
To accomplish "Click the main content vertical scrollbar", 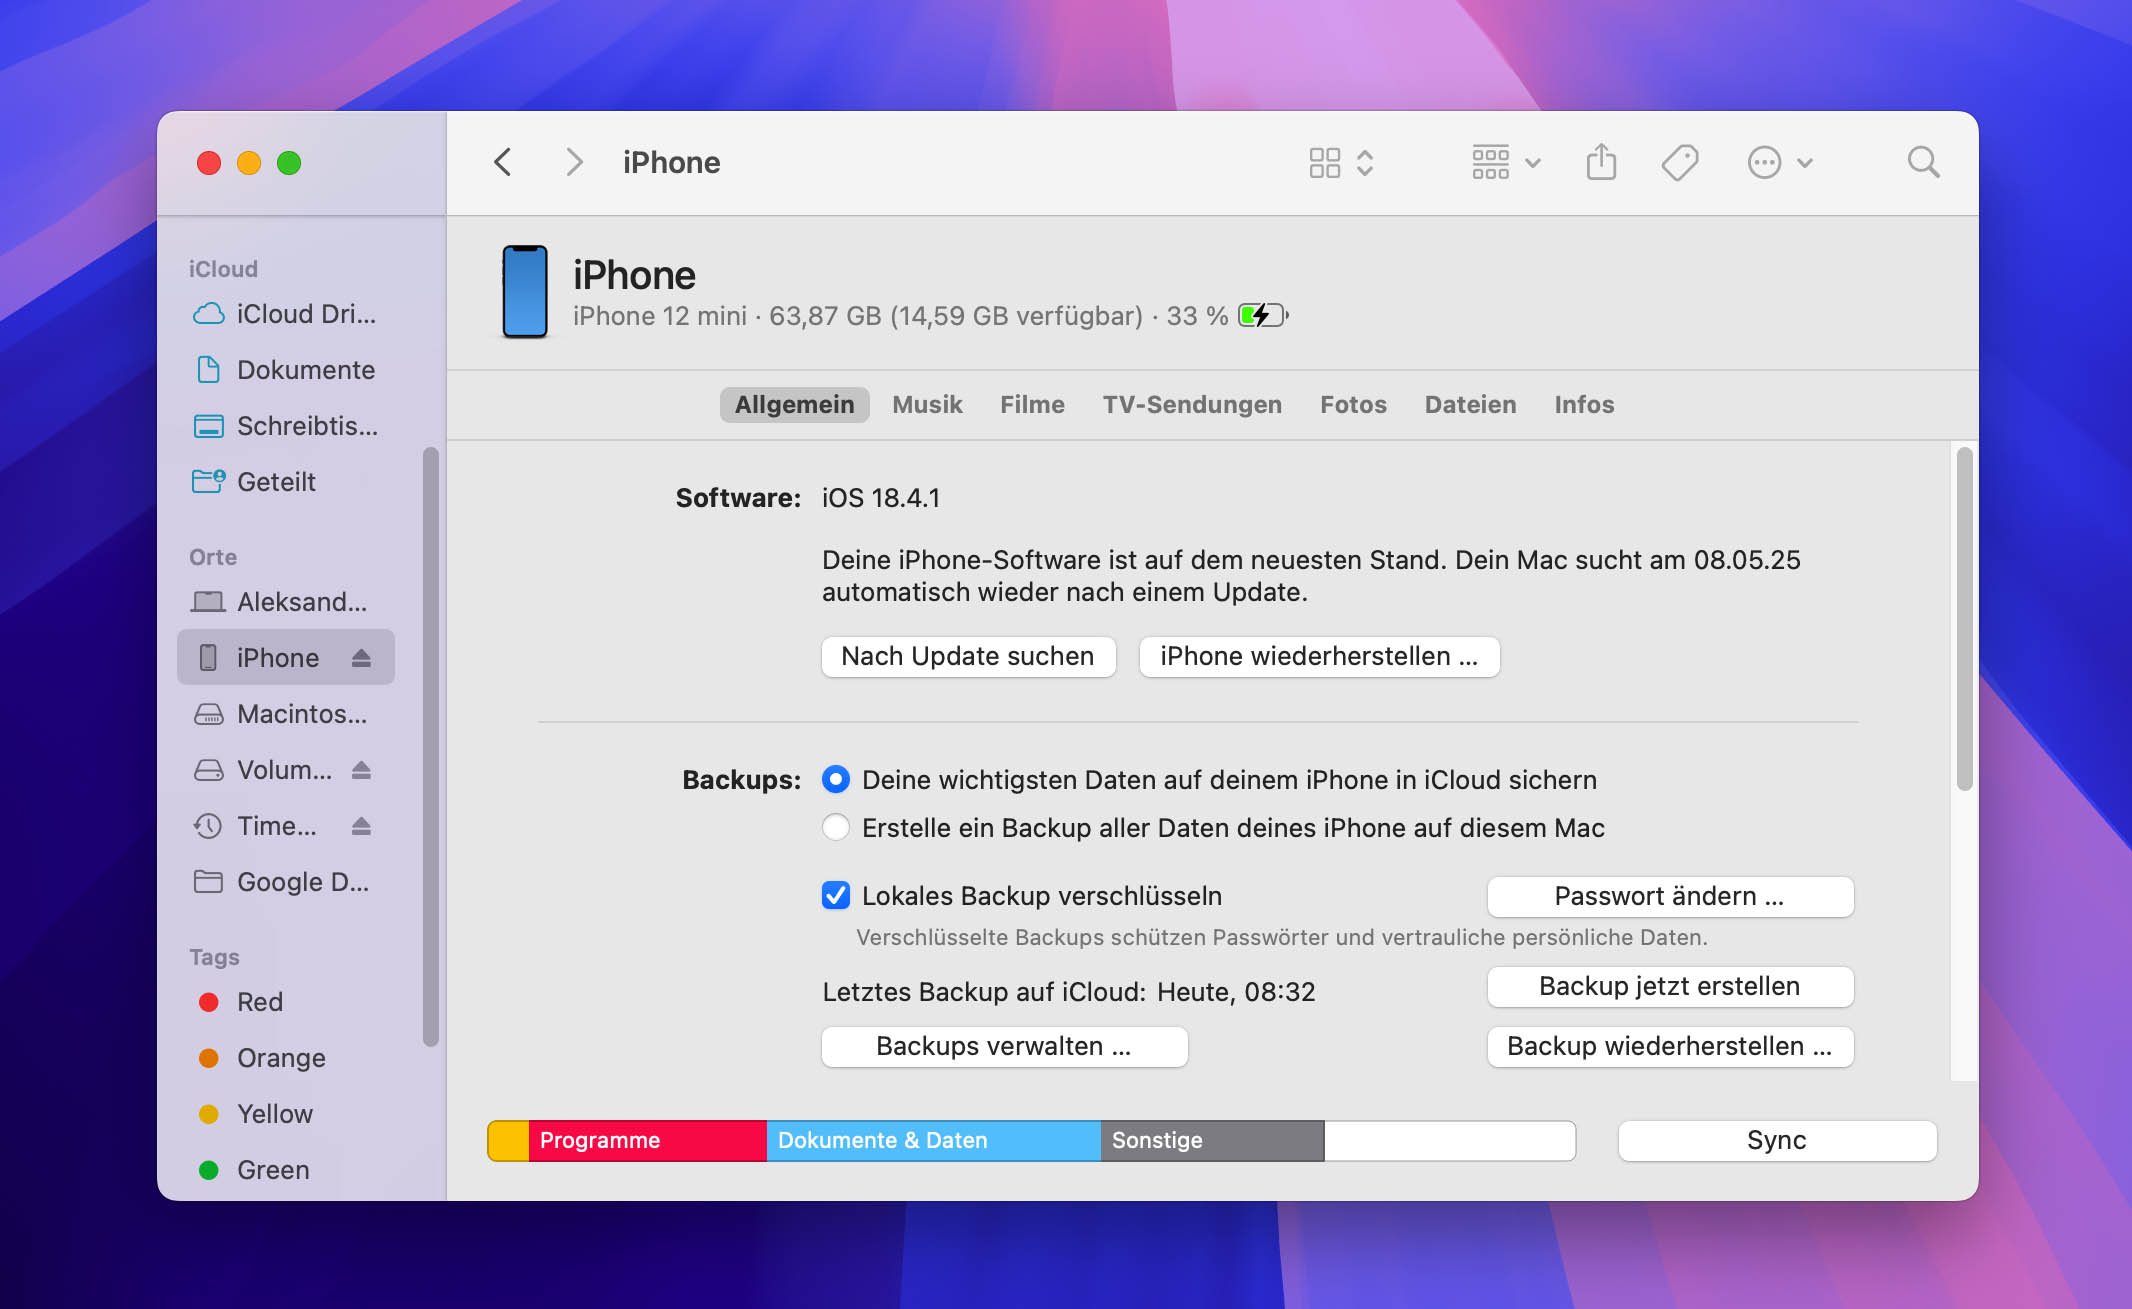I will point(1964,618).
